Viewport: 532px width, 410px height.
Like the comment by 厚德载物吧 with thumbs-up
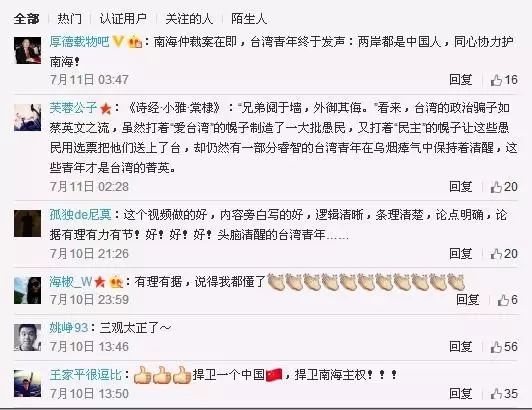[x=496, y=80]
